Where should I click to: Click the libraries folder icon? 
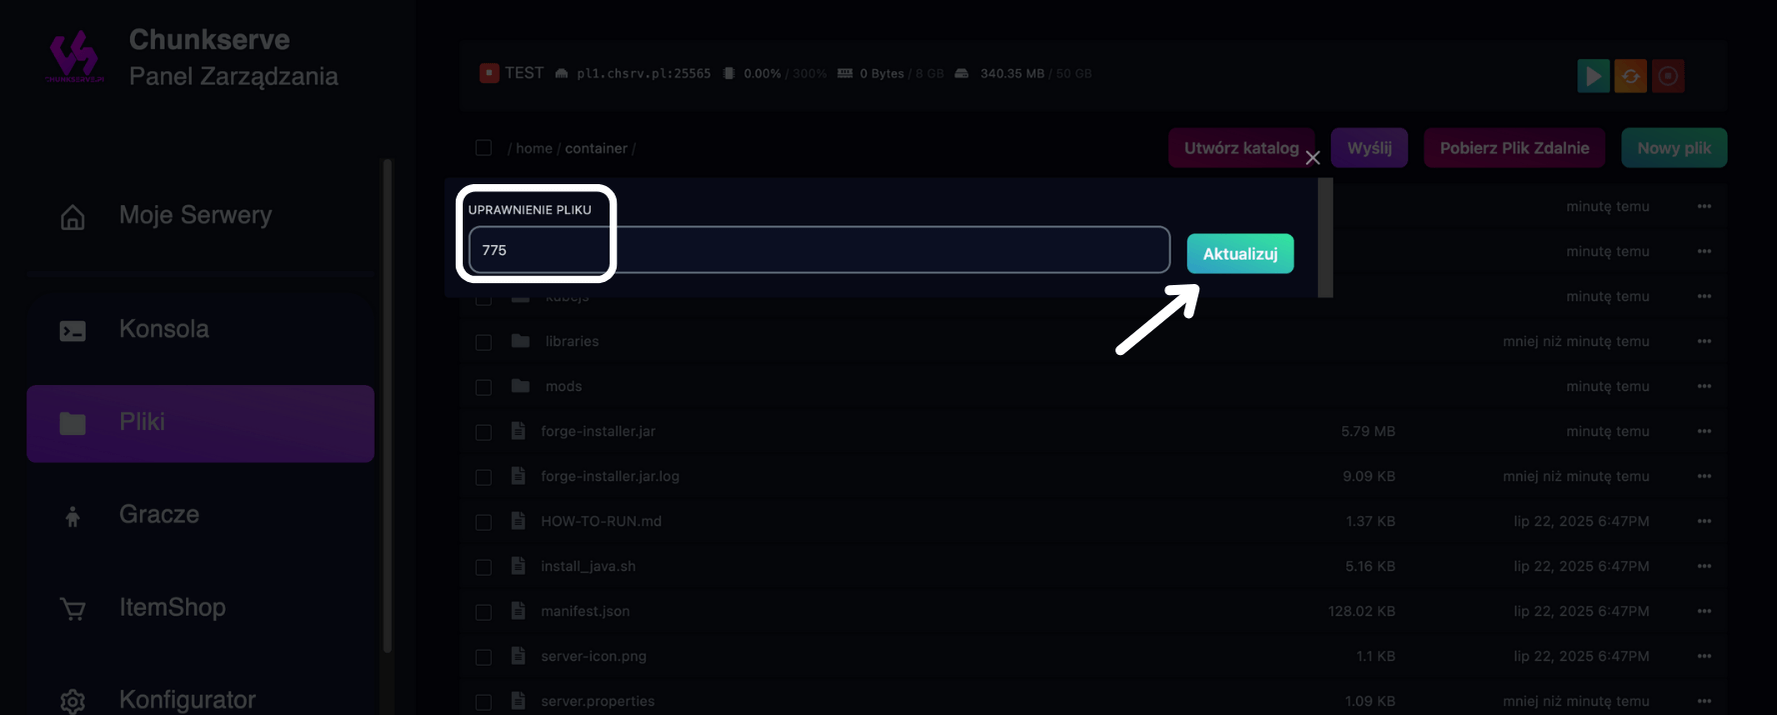coord(520,341)
